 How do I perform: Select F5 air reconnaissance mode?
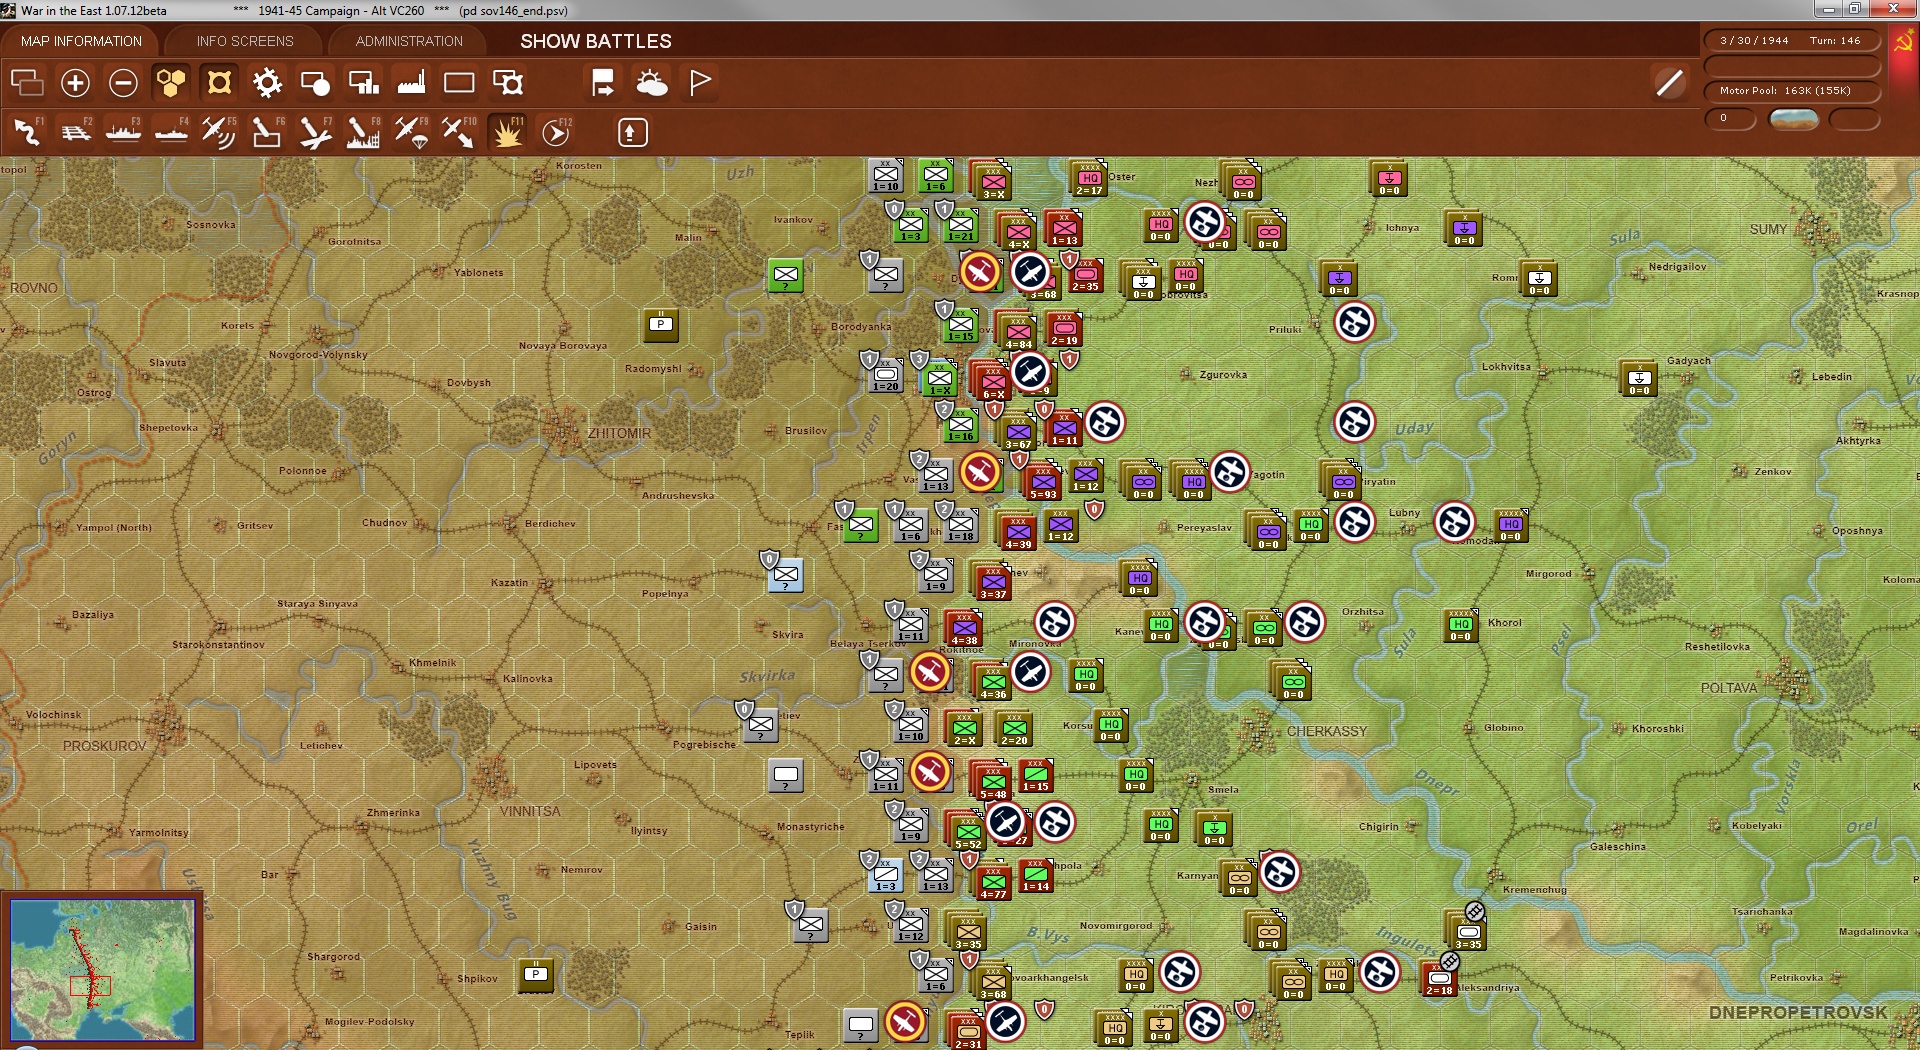220,132
